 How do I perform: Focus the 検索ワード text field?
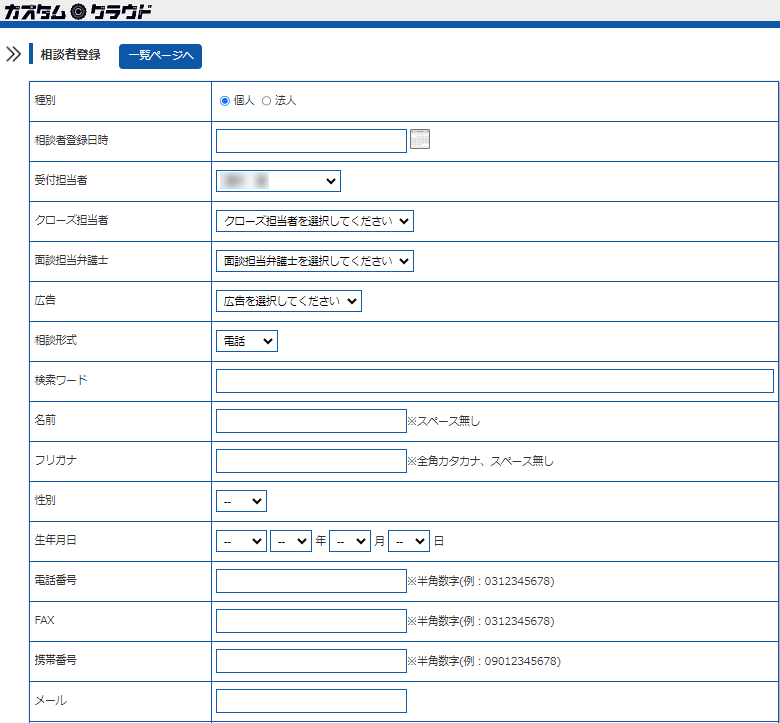494,381
